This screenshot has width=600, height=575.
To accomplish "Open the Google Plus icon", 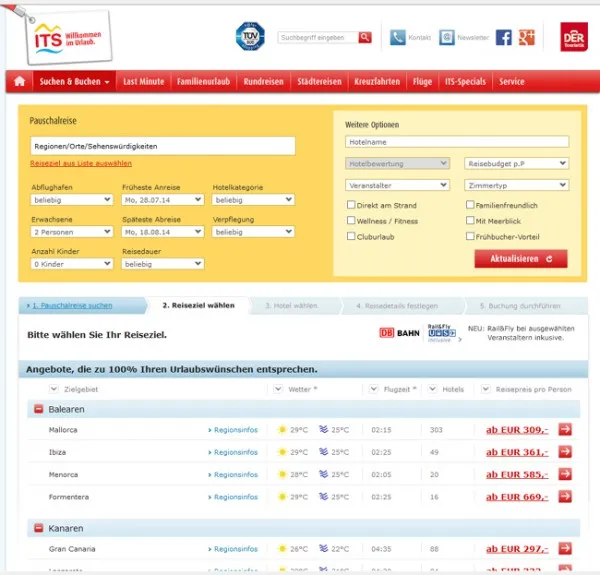I will (528, 37).
